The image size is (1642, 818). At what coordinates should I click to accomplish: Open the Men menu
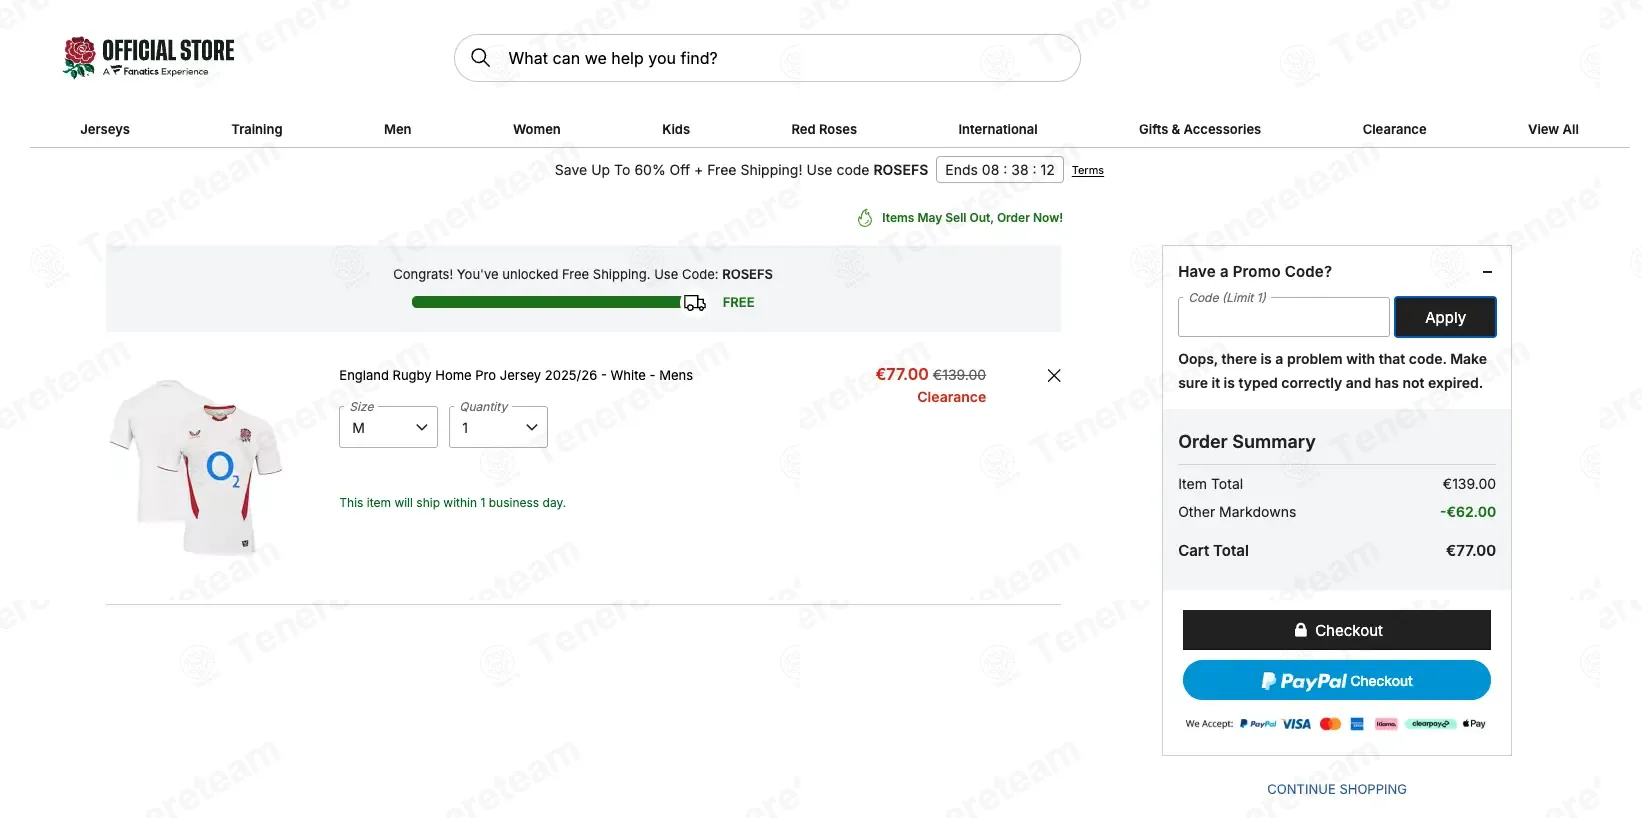tap(398, 129)
